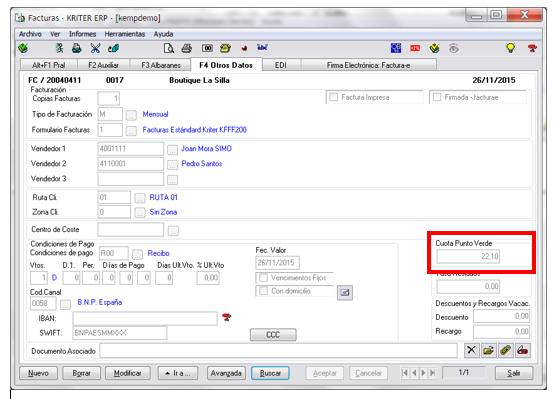The height and width of the screenshot is (399, 558).
Task: Go to first record navigation arrow
Action: click(x=405, y=373)
